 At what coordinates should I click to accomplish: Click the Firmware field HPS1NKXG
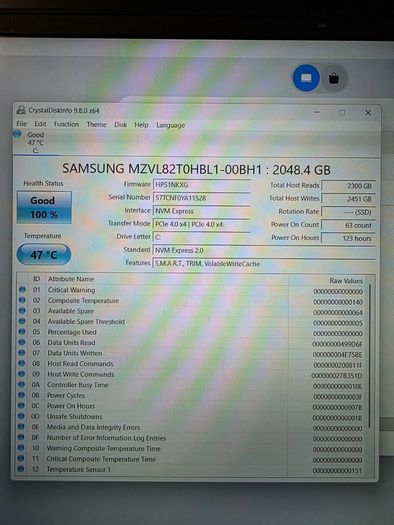202,185
